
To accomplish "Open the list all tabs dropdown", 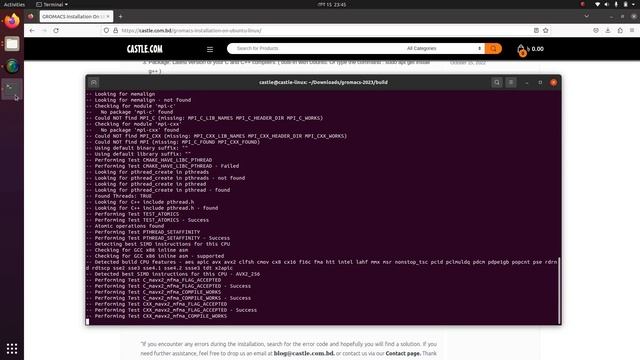I will (x=587, y=16).
